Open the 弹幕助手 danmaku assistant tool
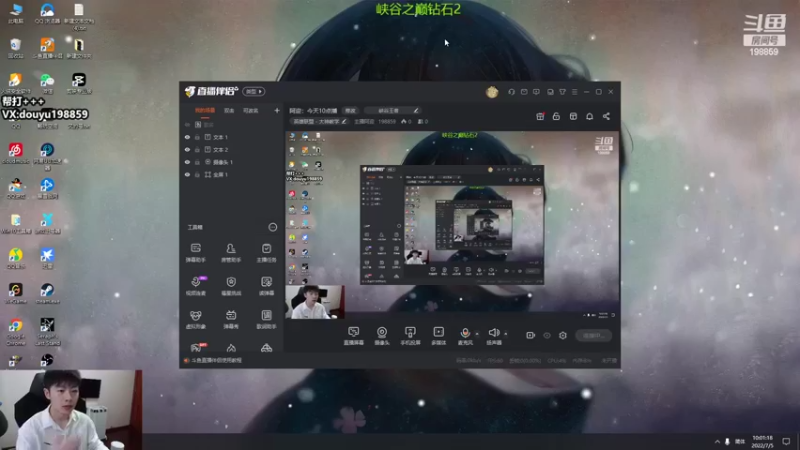The image size is (800, 450). pyautogui.click(x=195, y=252)
